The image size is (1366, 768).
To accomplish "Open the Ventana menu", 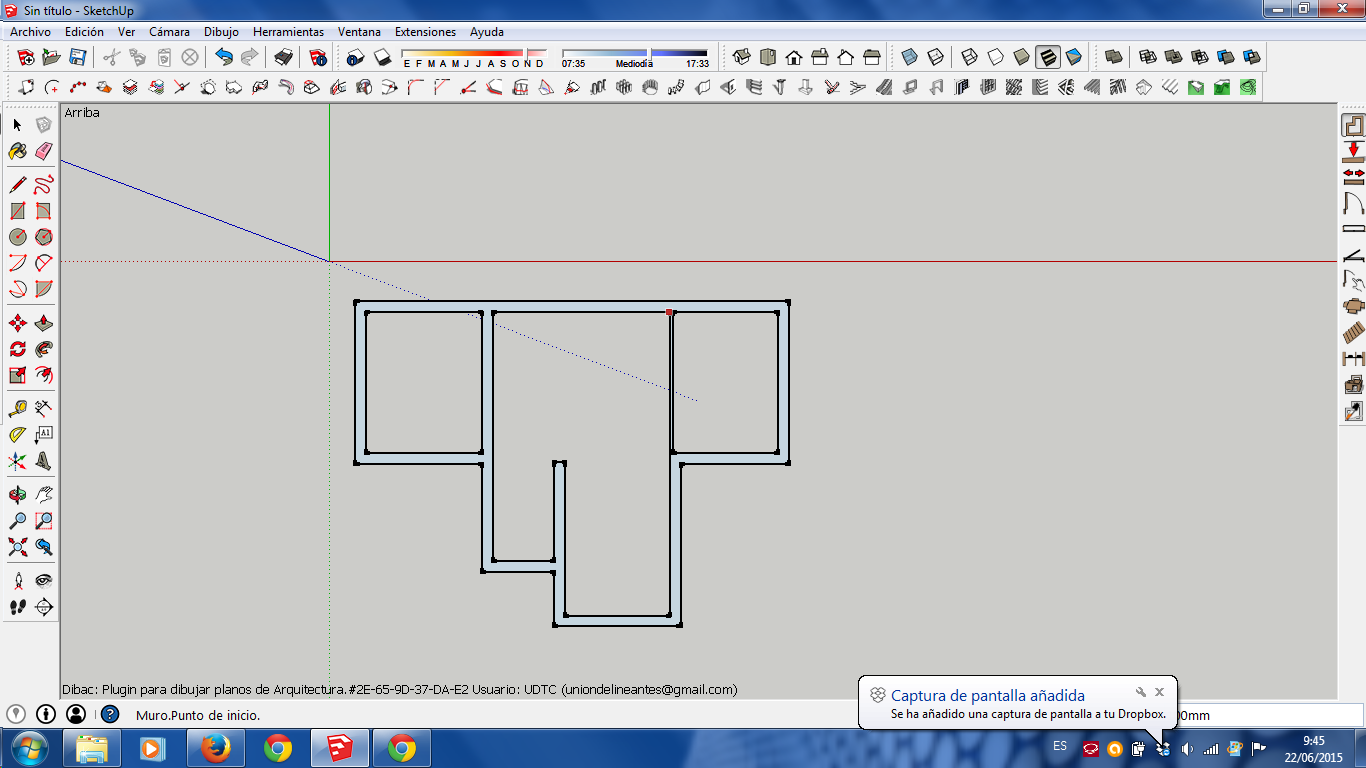I will [359, 32].
